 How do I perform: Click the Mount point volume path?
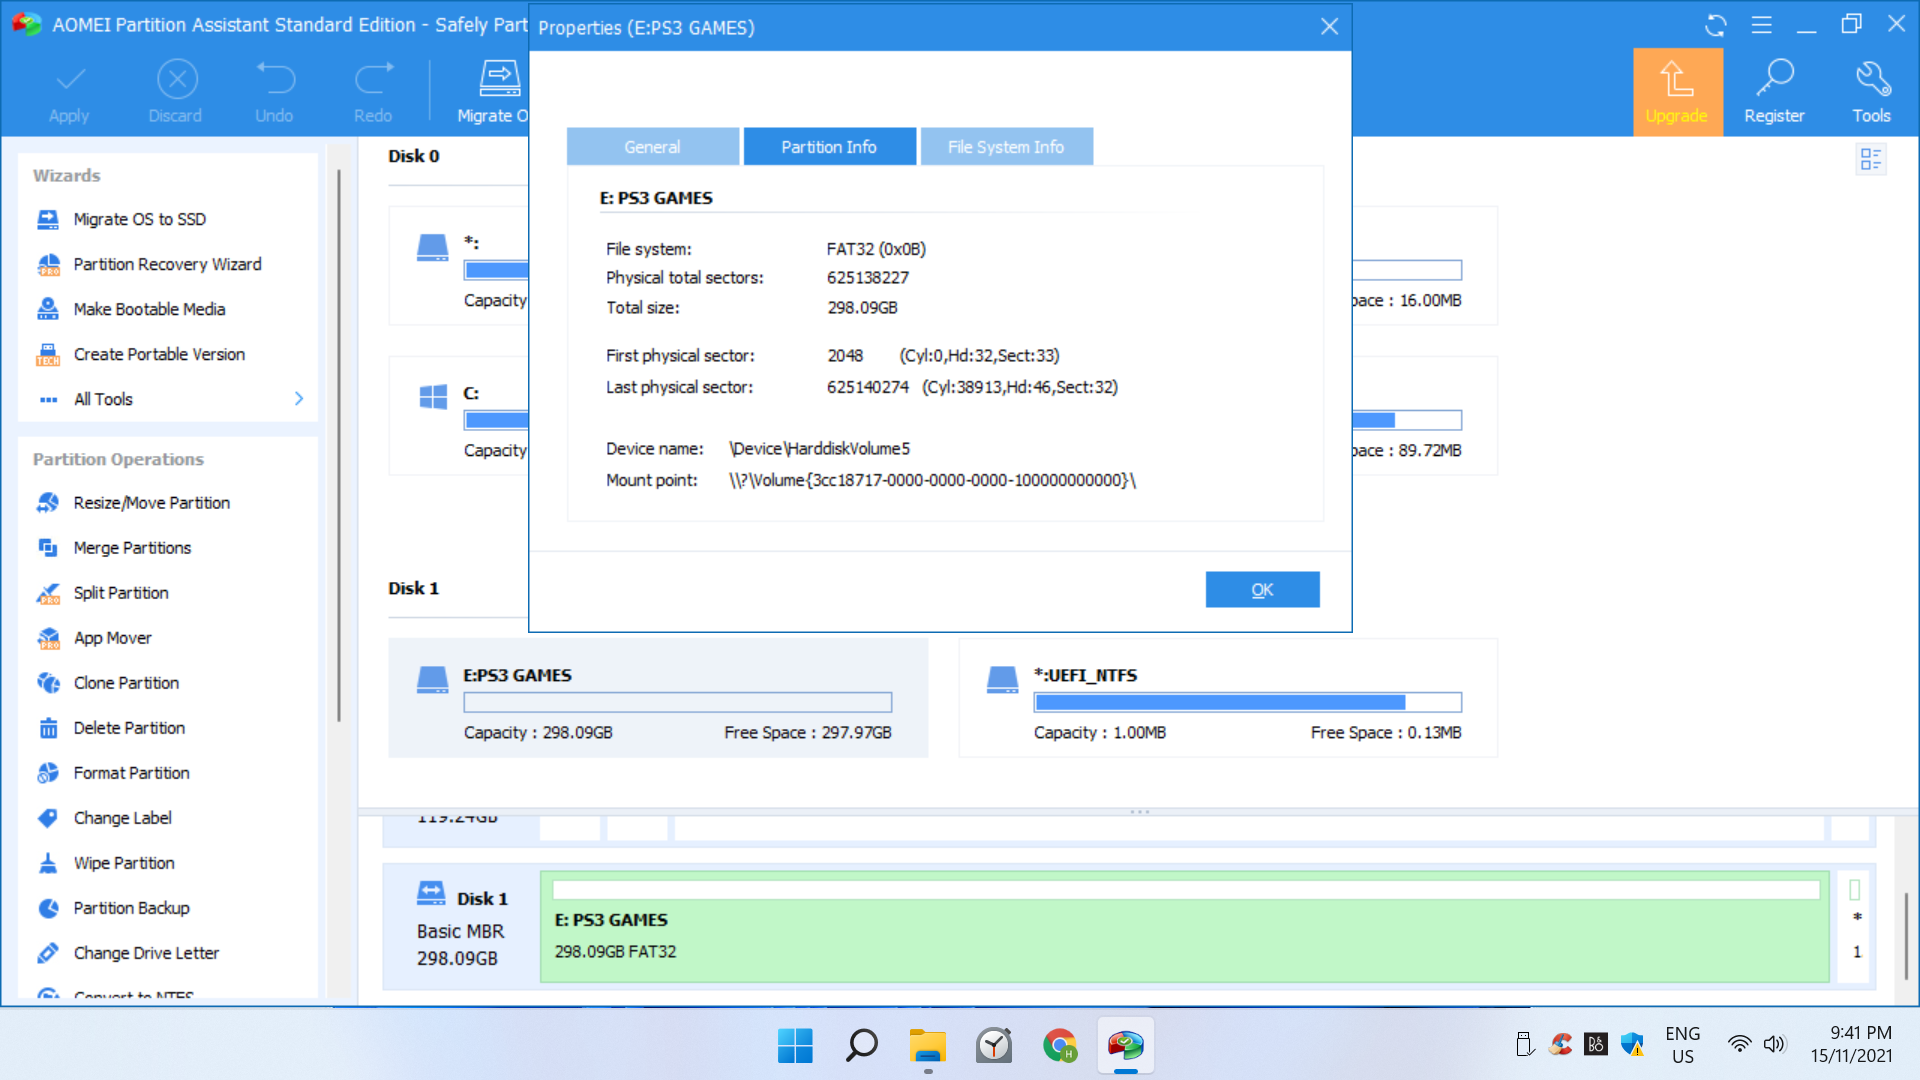pyautogui.click(x=933, y=481)
